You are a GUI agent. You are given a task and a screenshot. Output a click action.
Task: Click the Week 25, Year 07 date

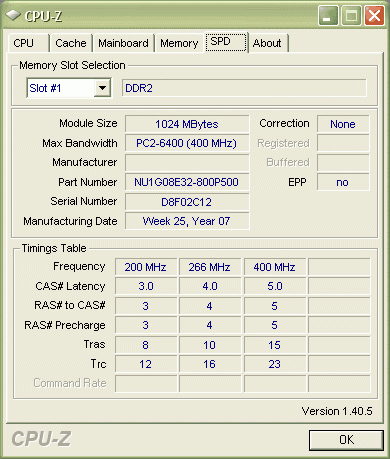(x=187, y=221)
